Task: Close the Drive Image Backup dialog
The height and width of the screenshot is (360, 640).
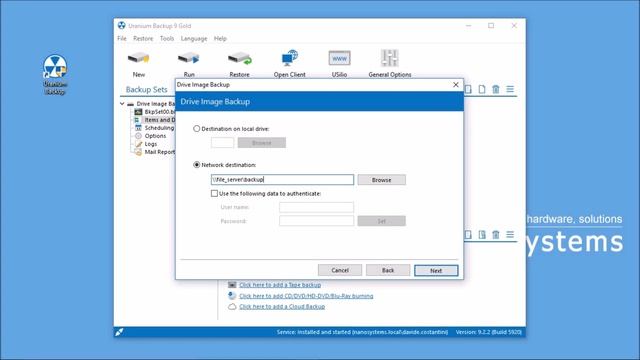Action: pos(456,84)
